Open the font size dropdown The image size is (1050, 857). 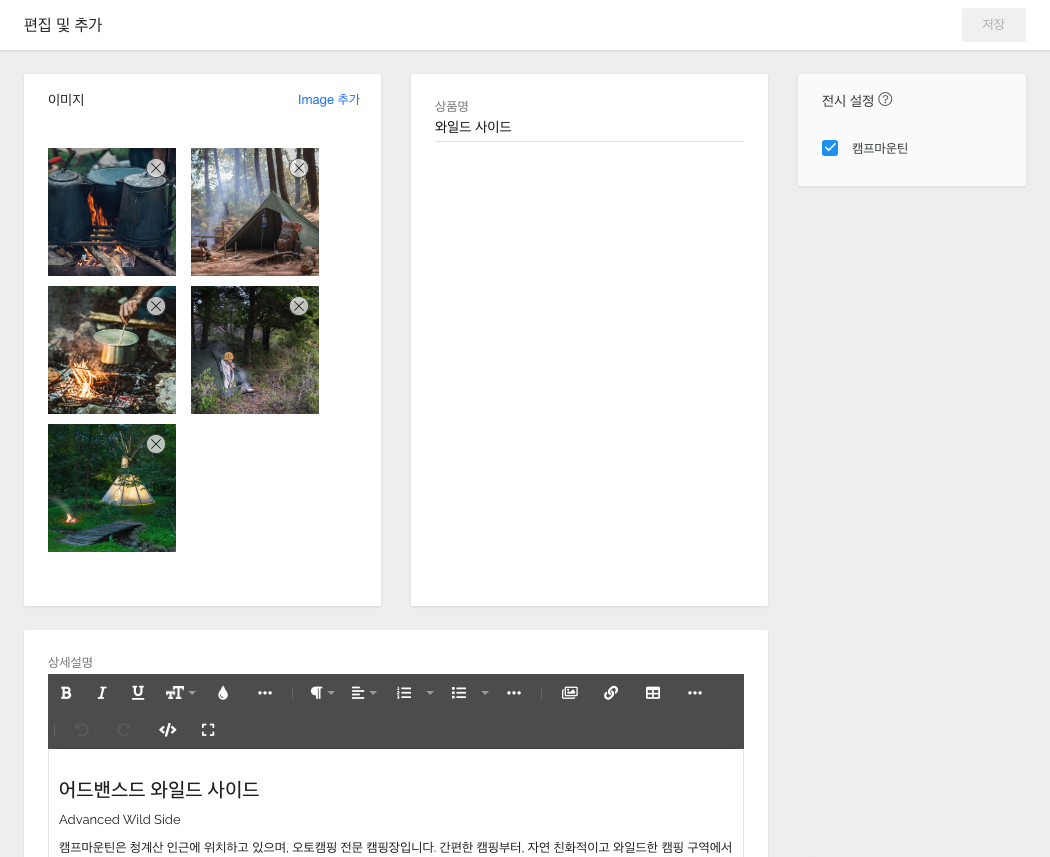click(180, 693)
